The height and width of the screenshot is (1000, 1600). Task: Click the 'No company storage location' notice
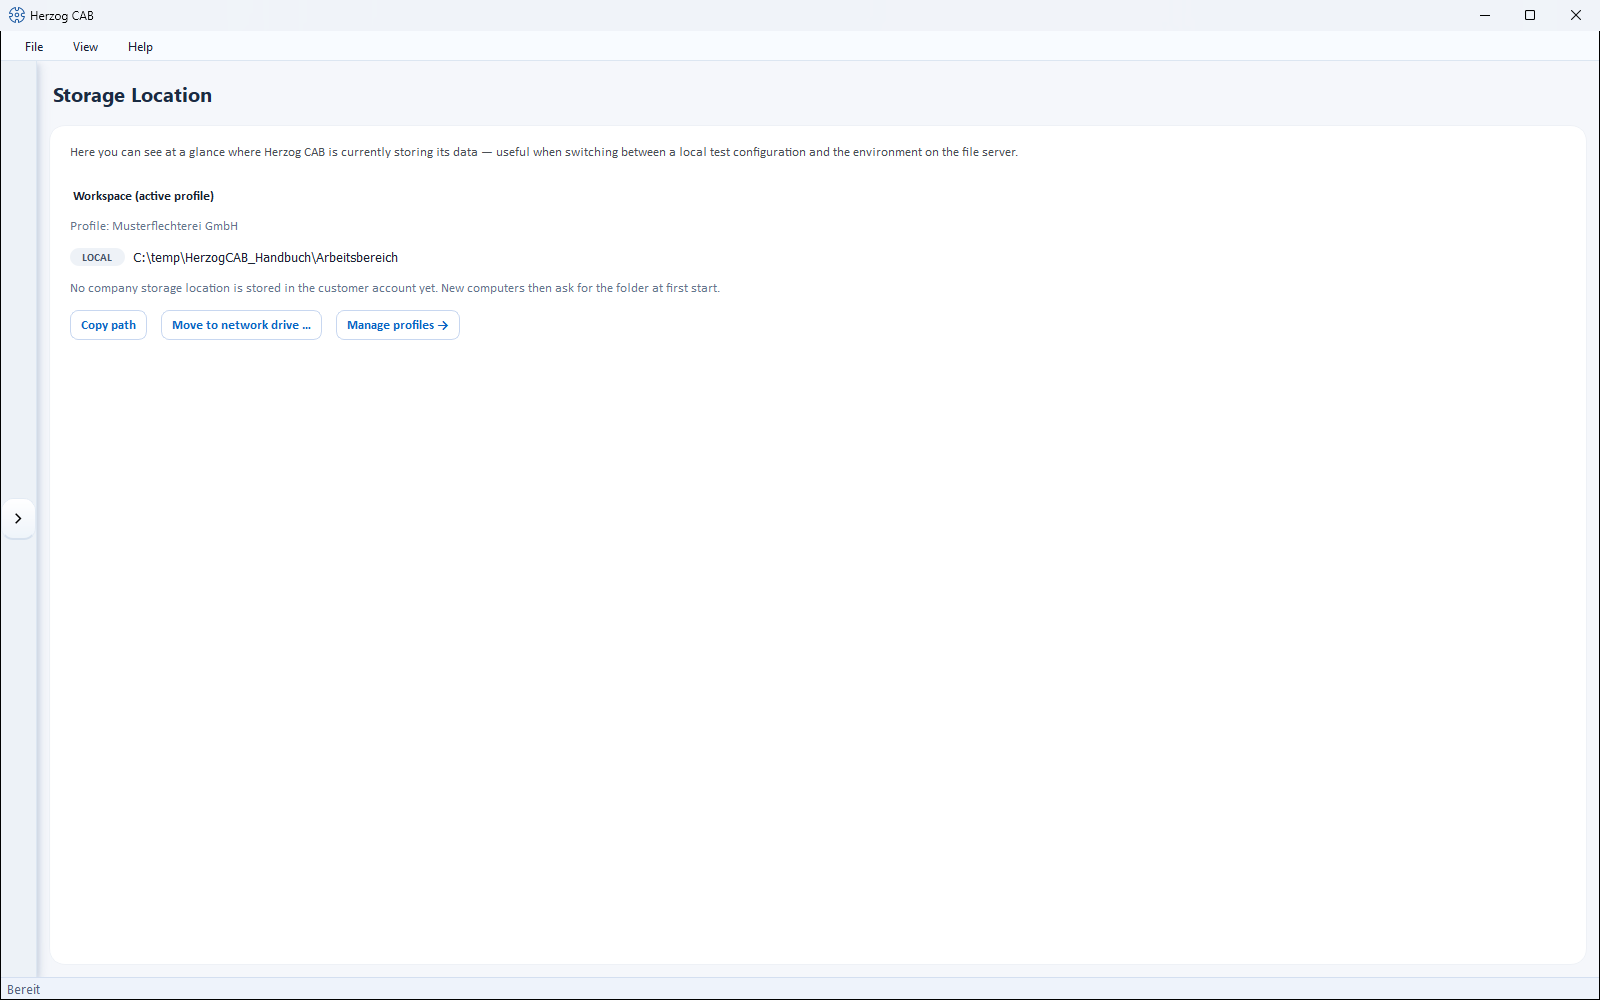[395, 288]
